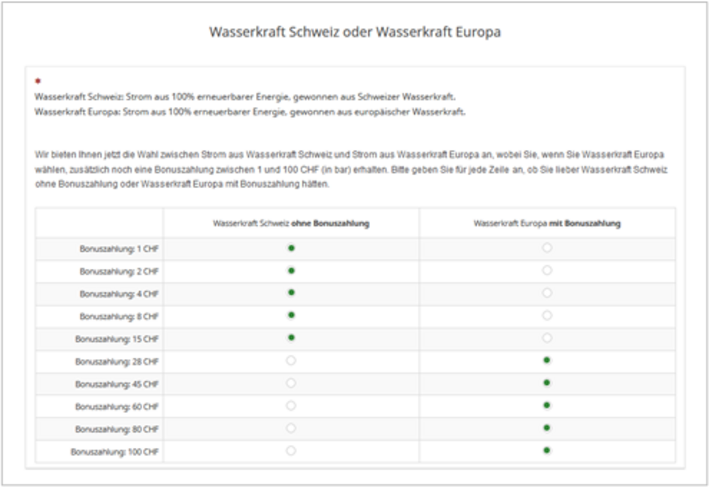Pick Wasserkraft Europa for Bonuszahlung 4 CHF
709x487 pixels.
coord(547,292)
